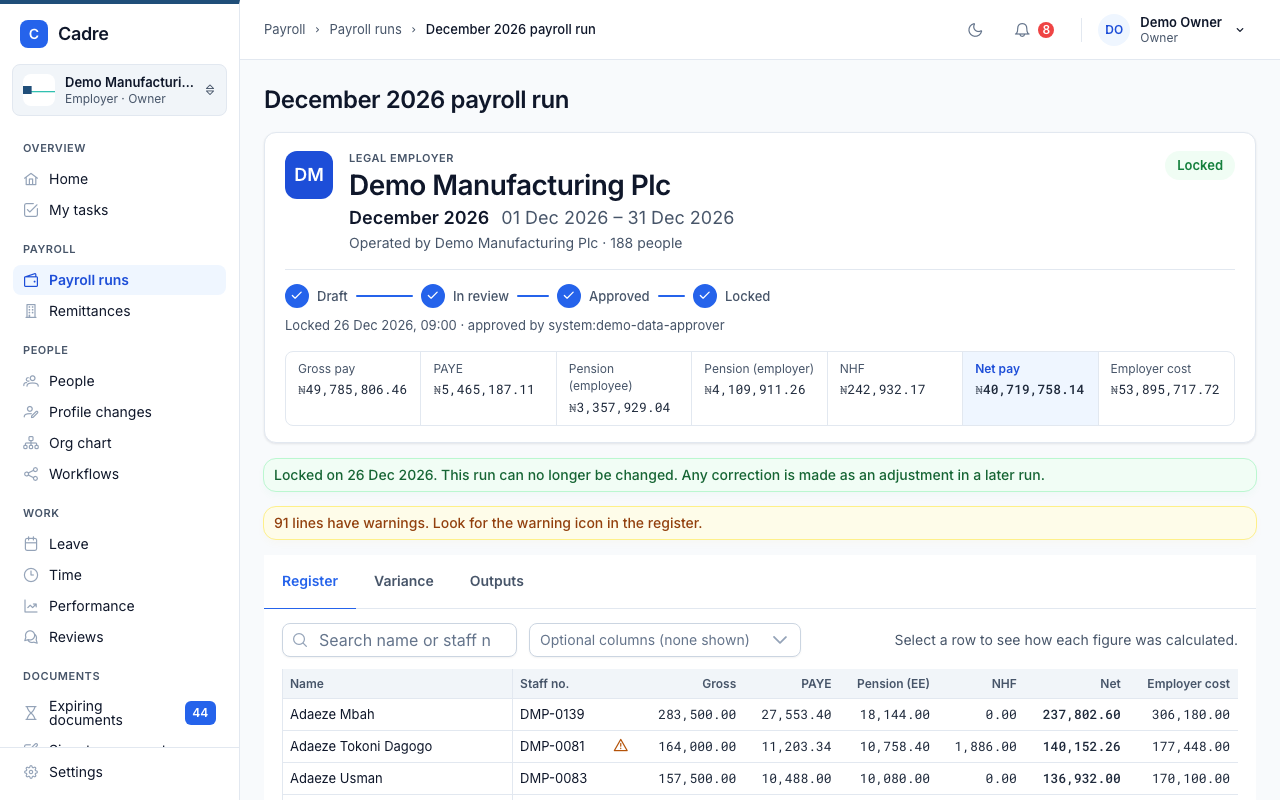
Task: Open Expiring documents with 44 badge
Action: click(x=120, y=713)
